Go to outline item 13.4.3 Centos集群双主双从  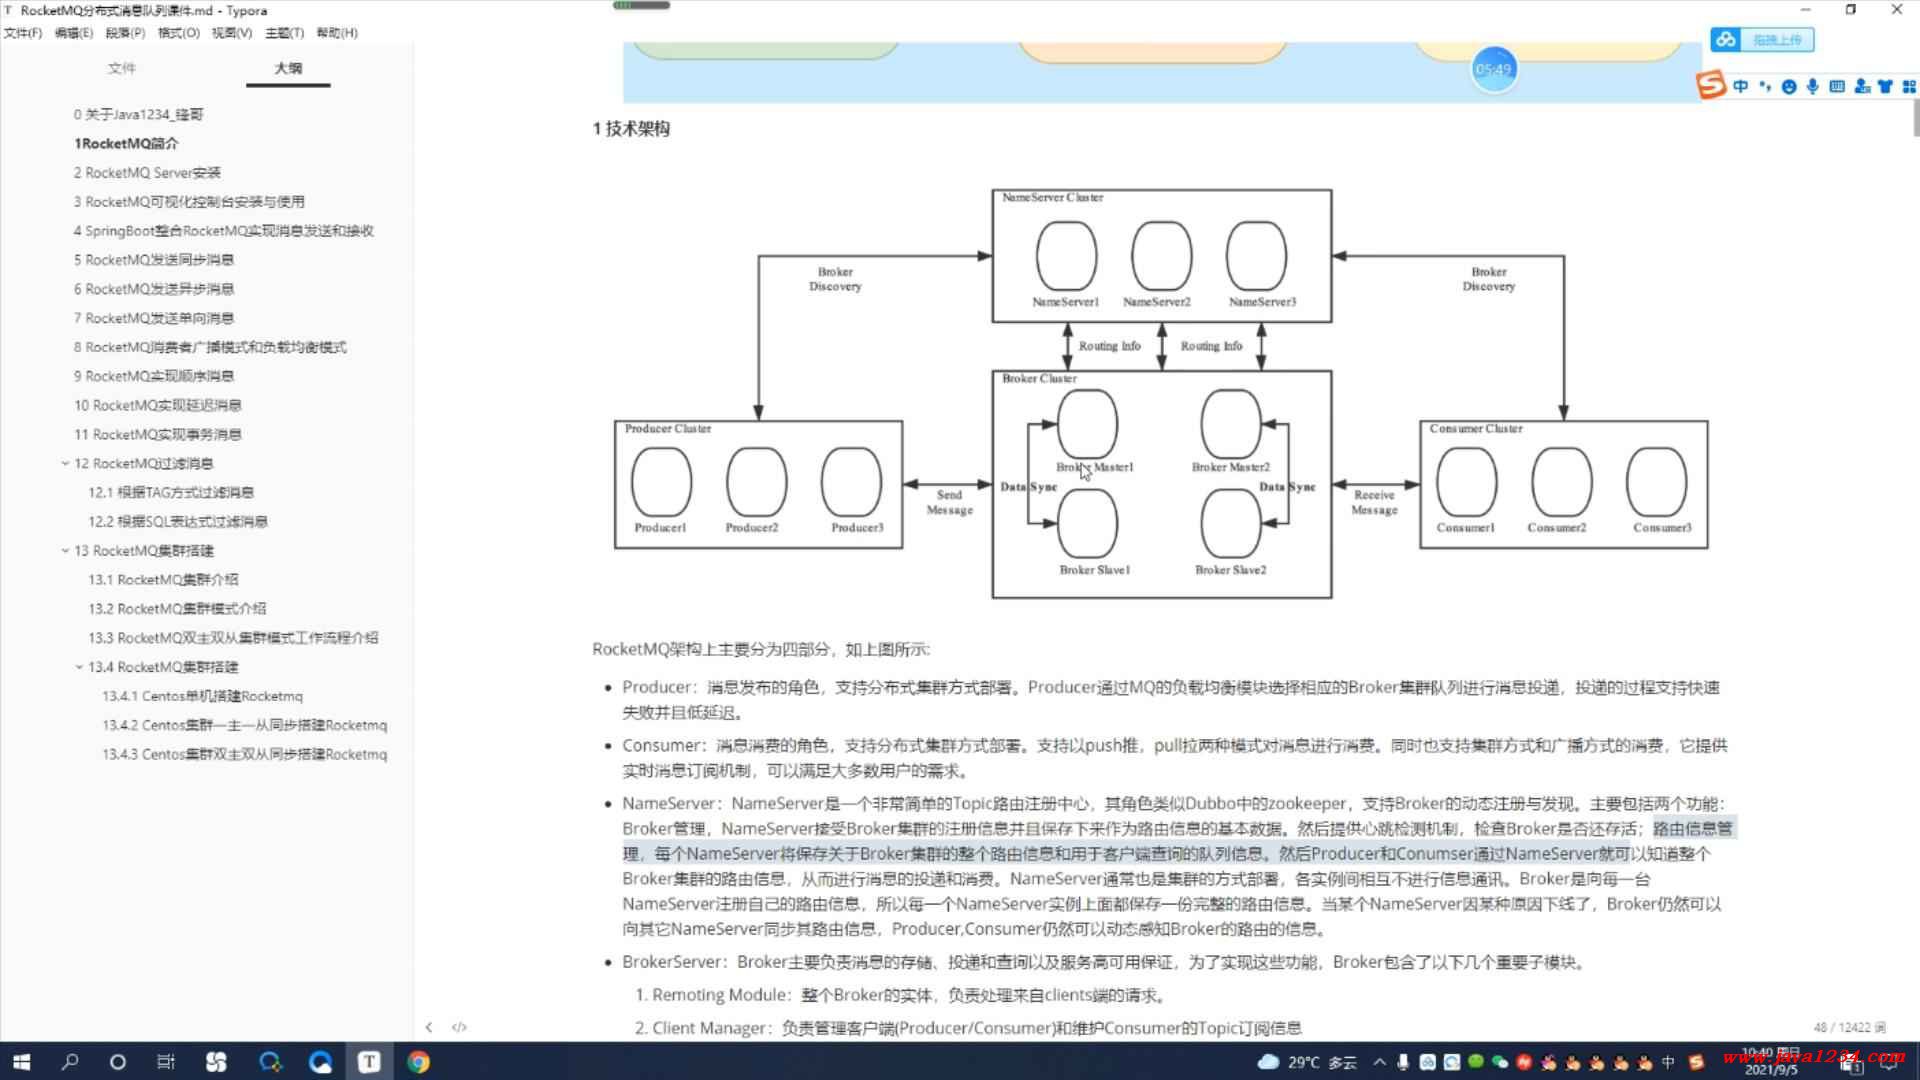click(x=245, y=754)
